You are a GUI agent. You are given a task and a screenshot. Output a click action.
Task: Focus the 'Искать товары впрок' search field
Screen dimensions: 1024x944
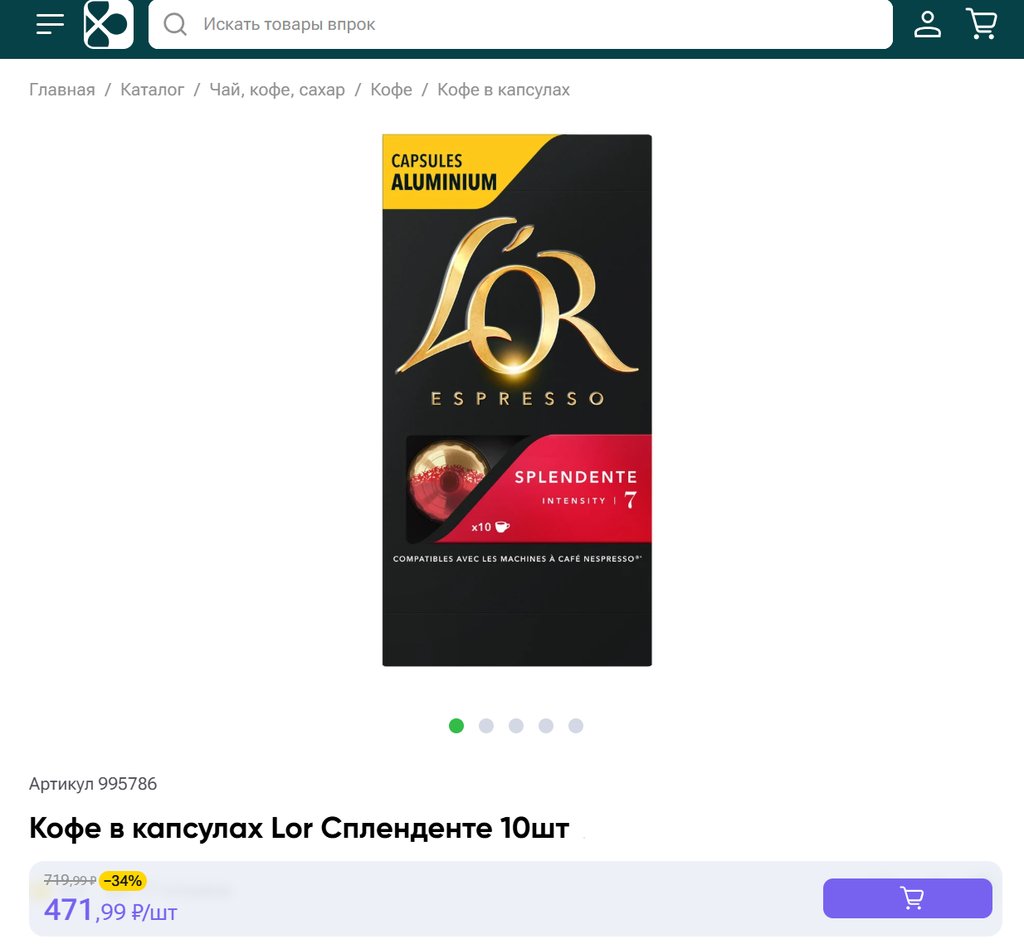tap(520, 24)
